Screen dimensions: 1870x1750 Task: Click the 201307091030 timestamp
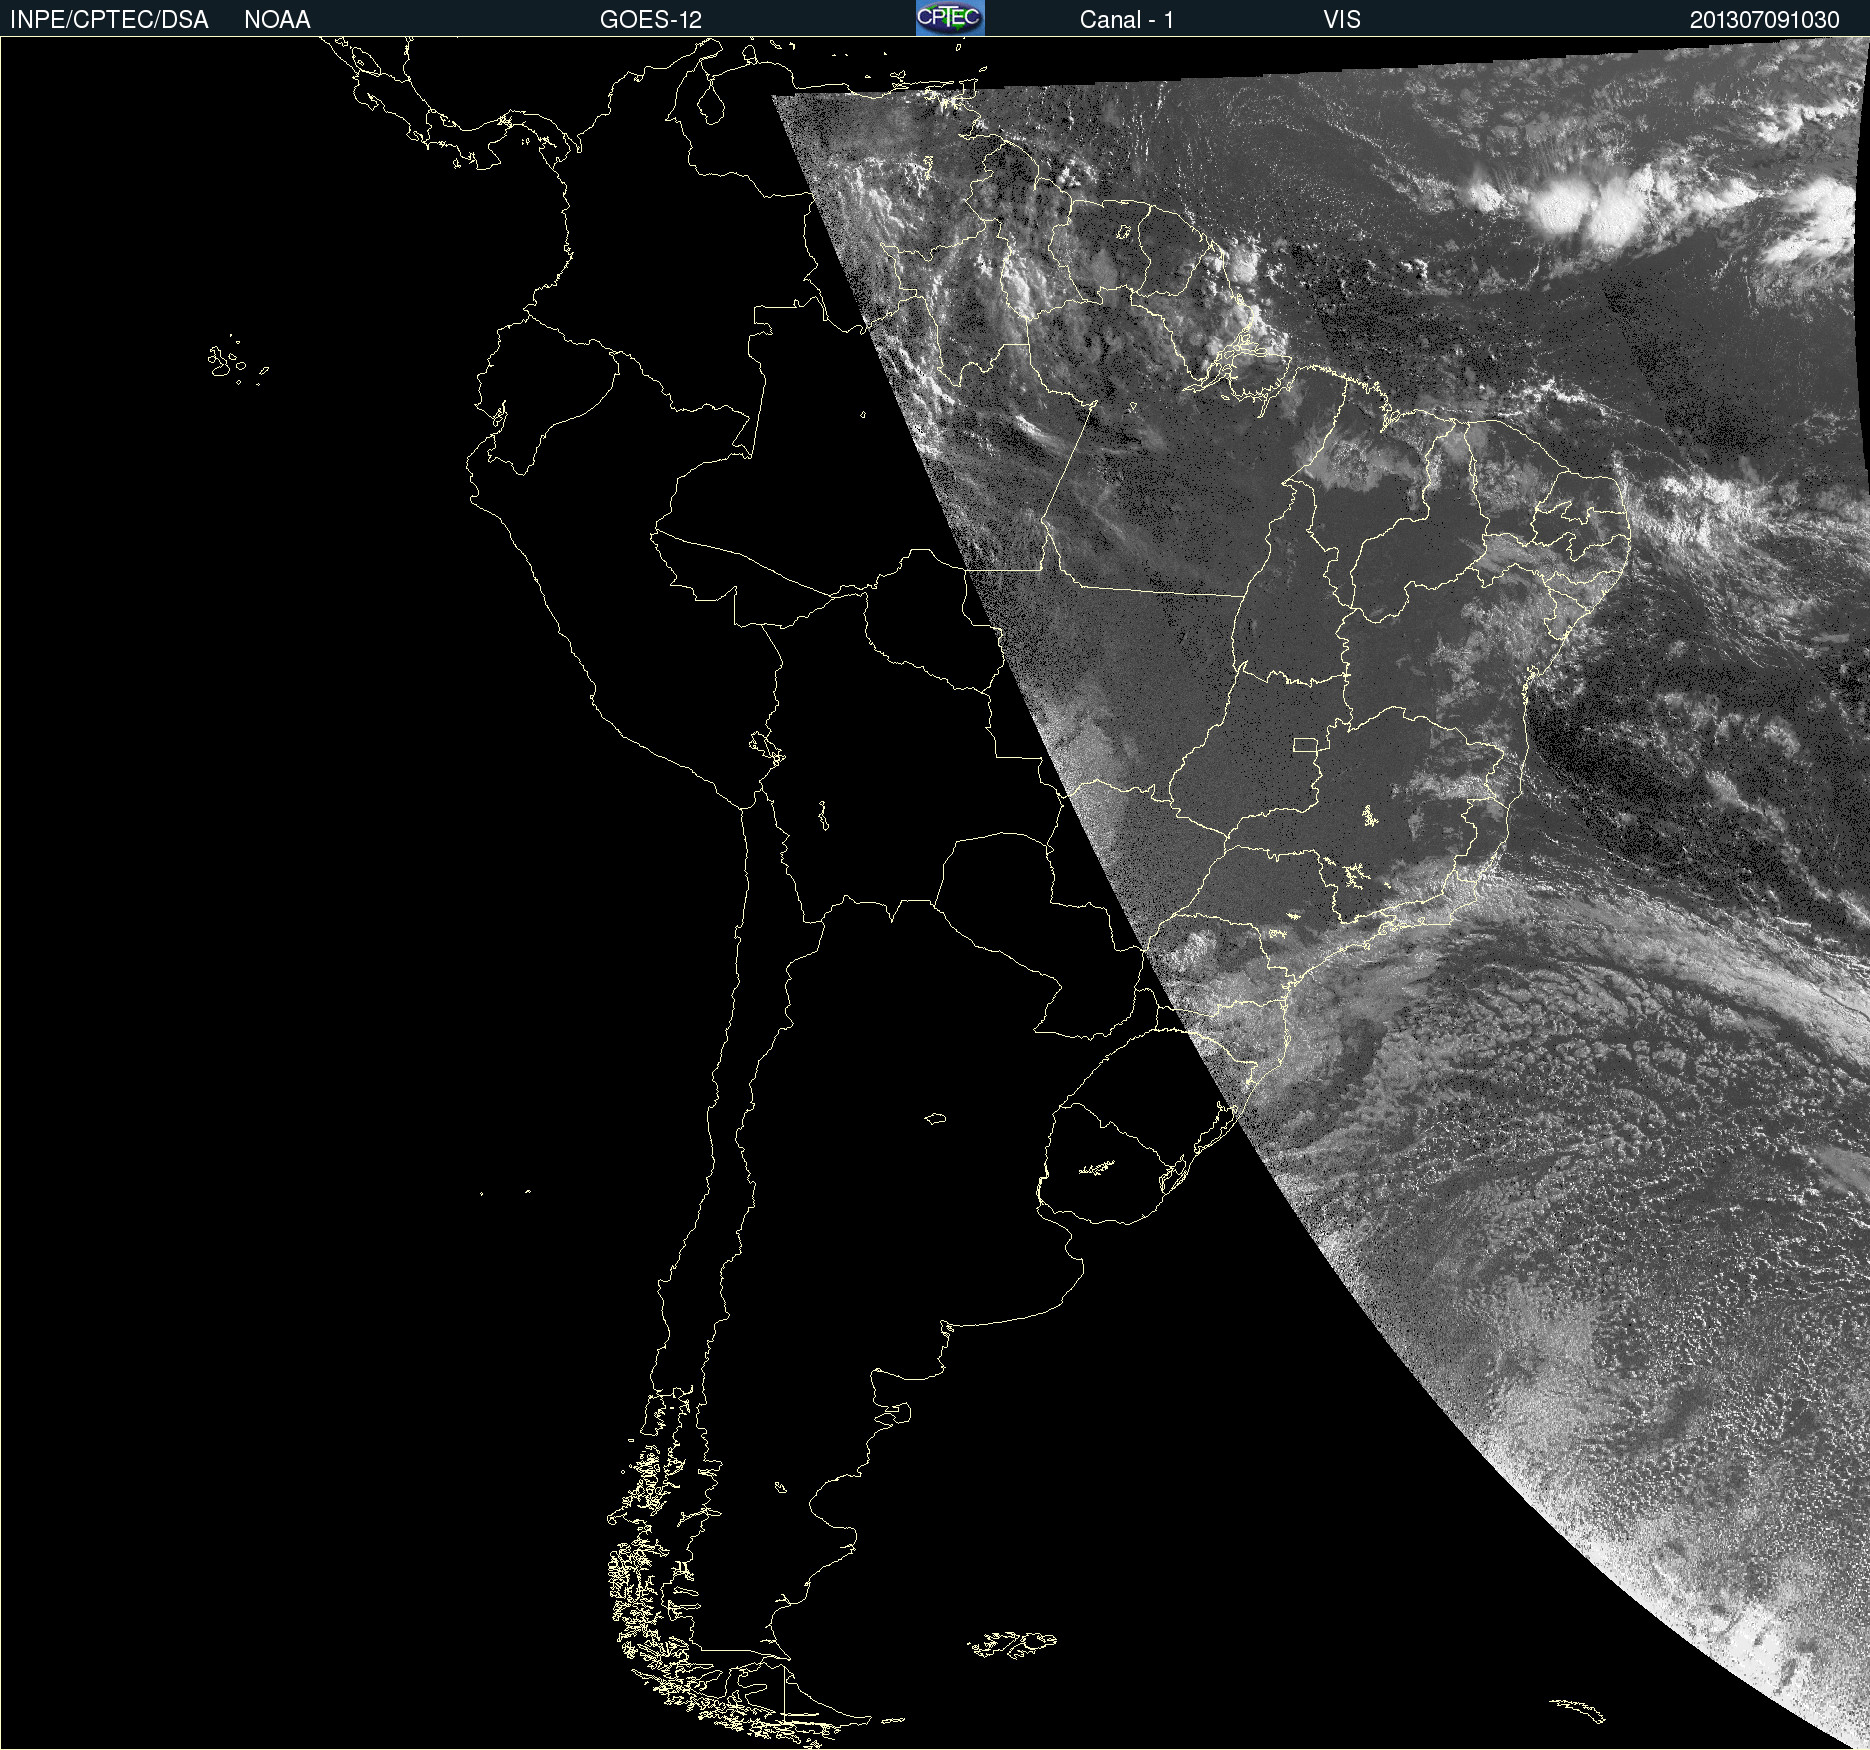(x=1764, y=20)
